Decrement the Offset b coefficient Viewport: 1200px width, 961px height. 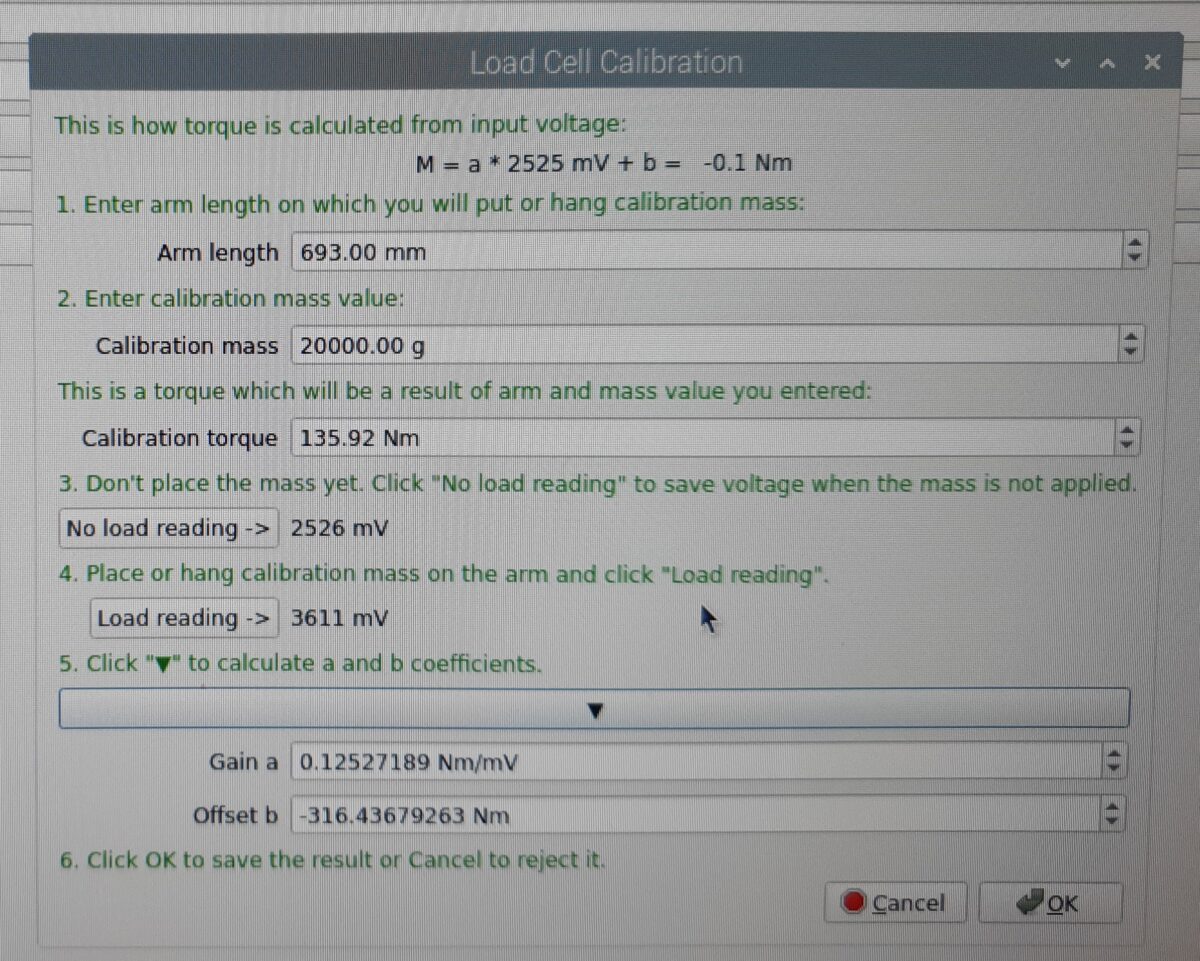(x=1110, y=821)
